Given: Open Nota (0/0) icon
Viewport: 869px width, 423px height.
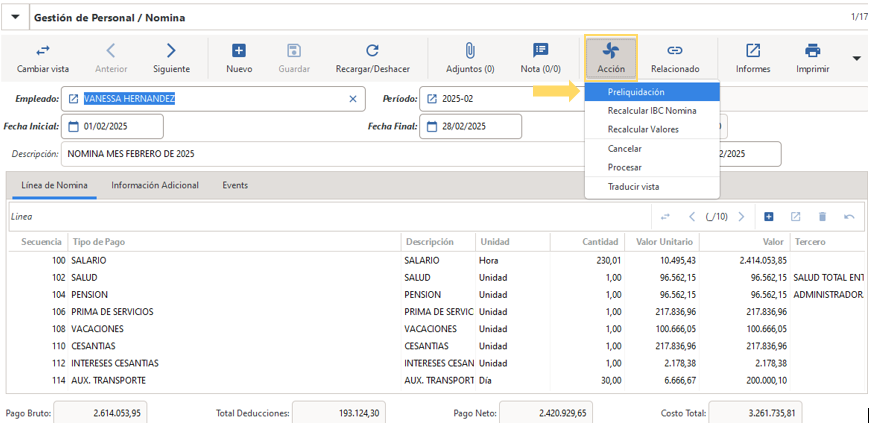Looking at the screenshot, I should click(540, 51).
